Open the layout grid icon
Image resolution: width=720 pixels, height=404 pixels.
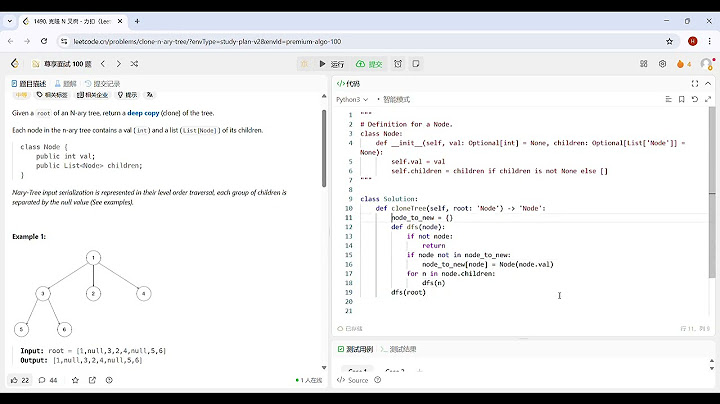point(644,64)
